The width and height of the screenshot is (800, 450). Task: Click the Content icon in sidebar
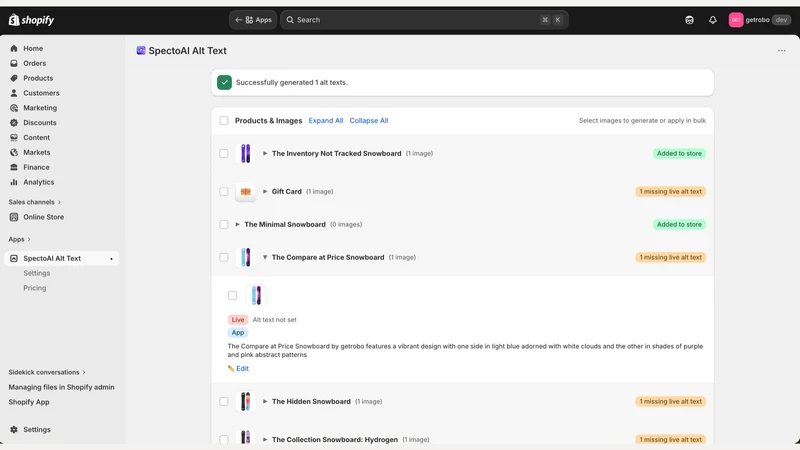(14, 137)
